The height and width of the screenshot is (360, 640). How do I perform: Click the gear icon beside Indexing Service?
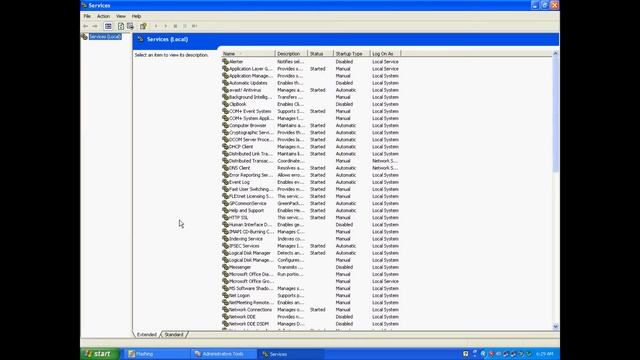(225, 239)
